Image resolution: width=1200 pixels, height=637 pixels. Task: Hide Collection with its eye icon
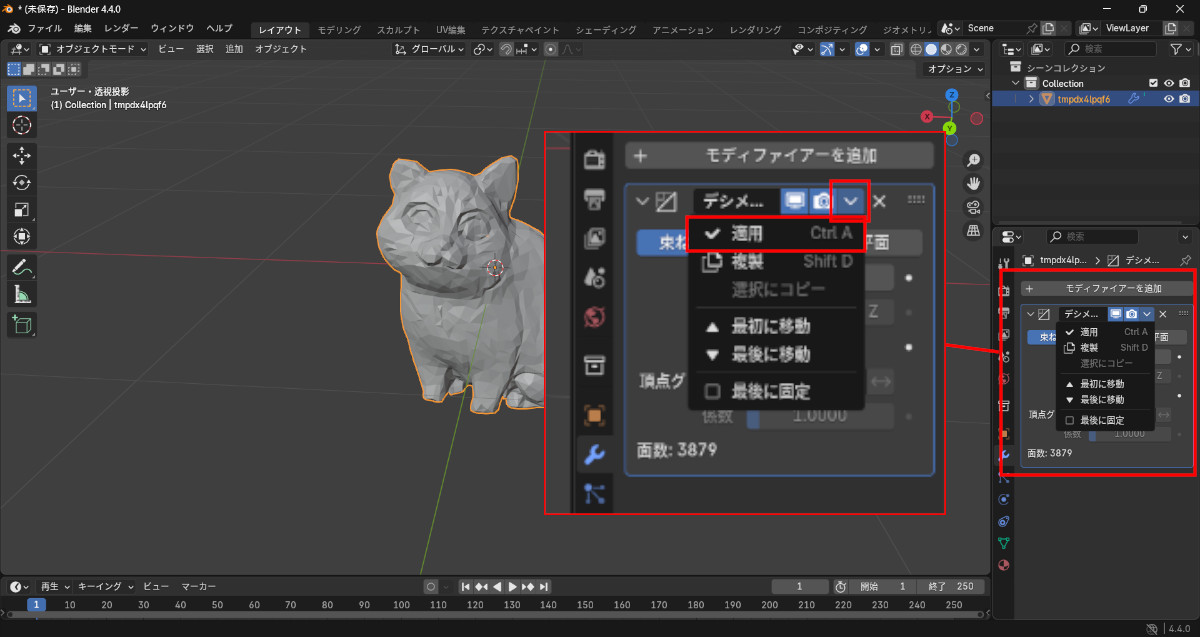[x=1168, y=83]
